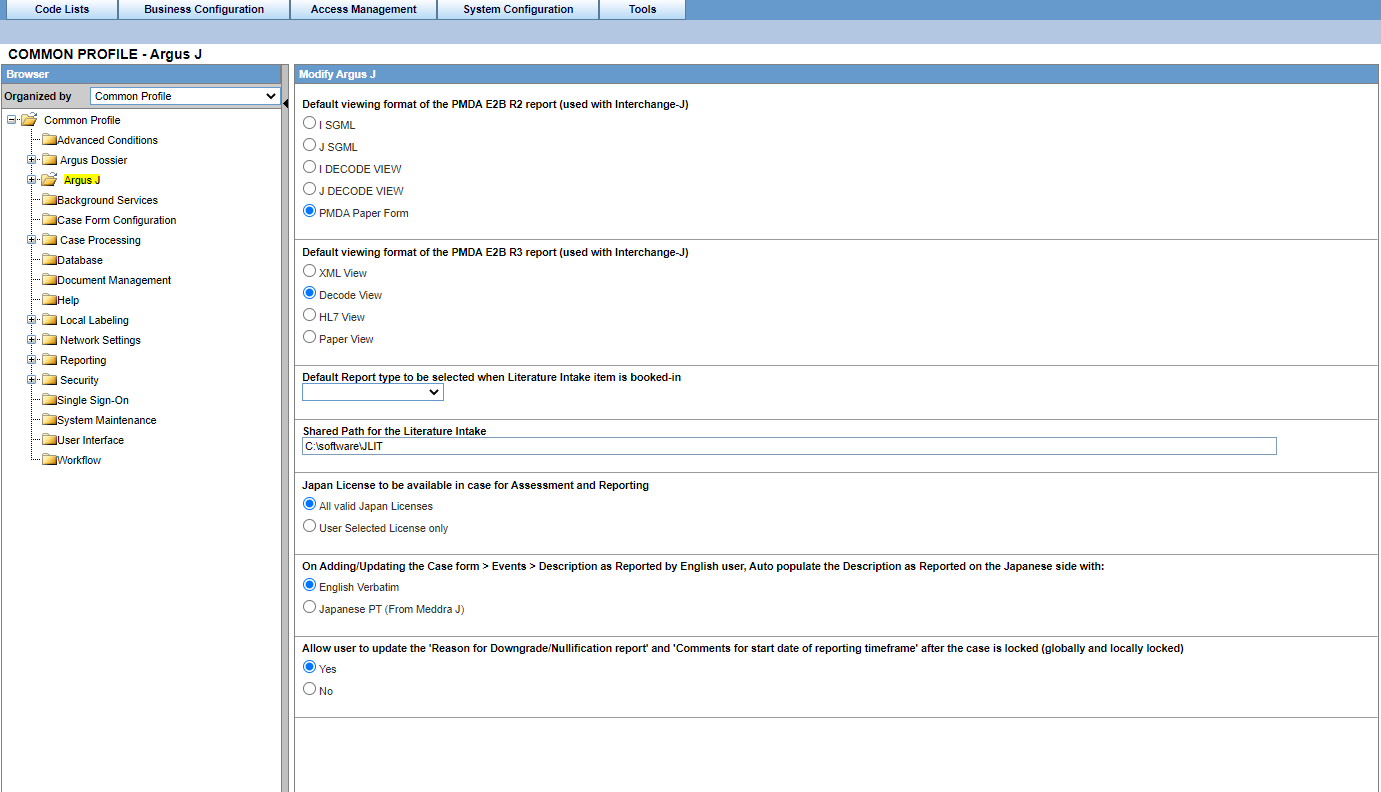Image resolution: width=1381 pixels, height=792 pixels.
Task: Click the User Interface folder icon
Action: 49,440
